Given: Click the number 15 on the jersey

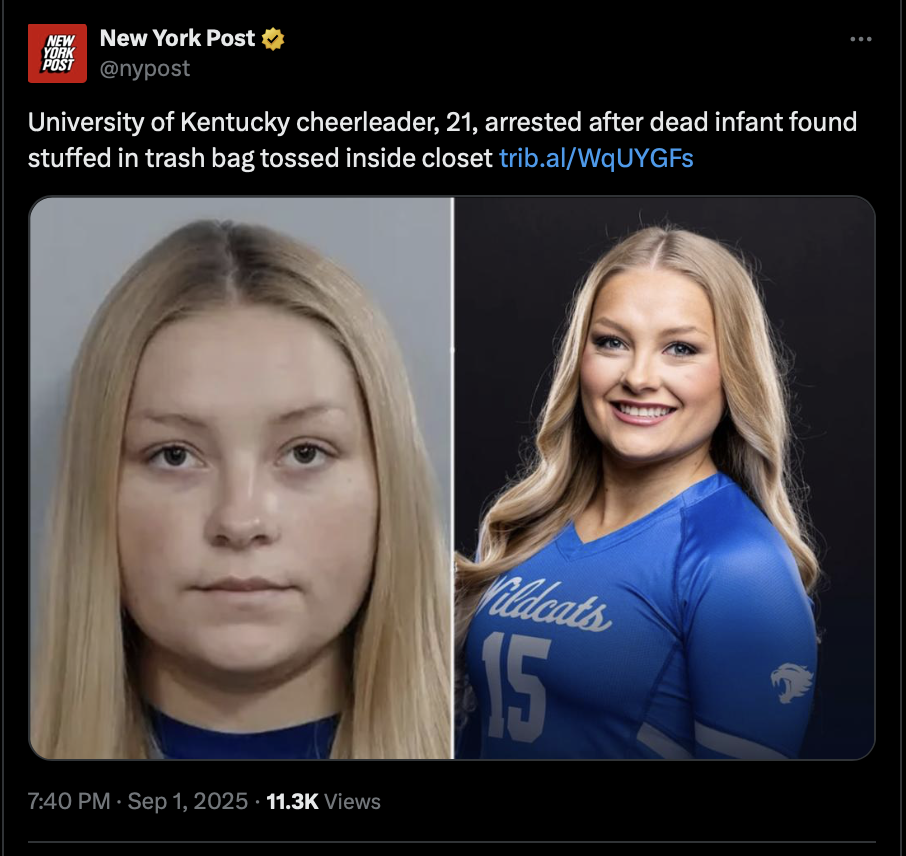Looking at the screenshot, I should [517, 688].
